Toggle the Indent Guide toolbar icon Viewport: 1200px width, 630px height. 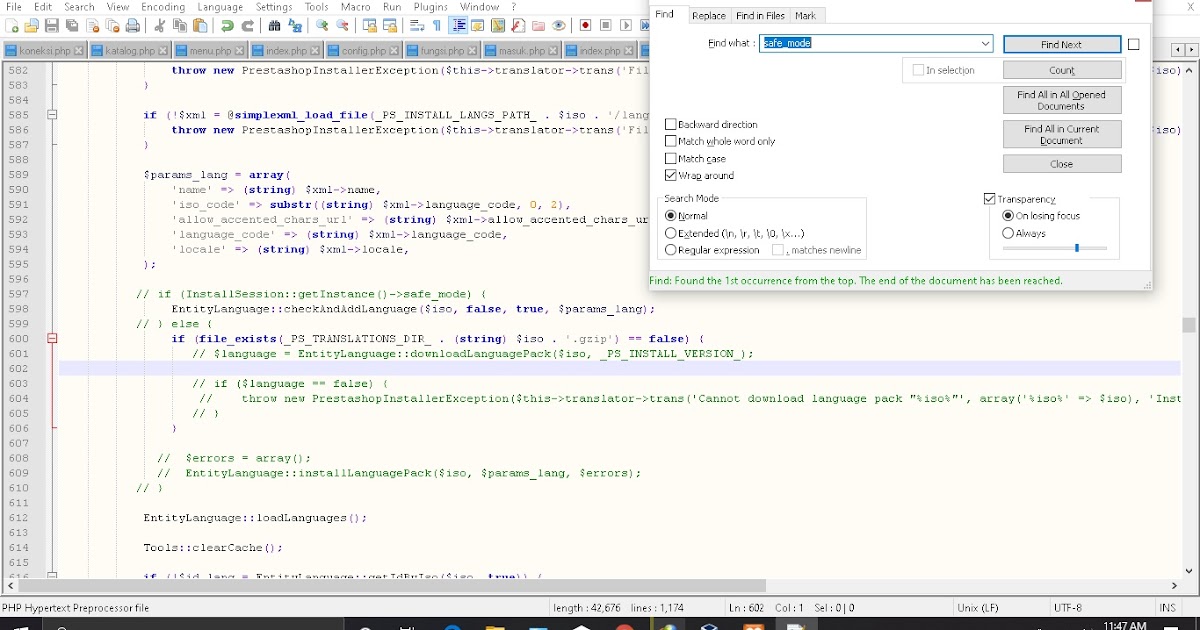coord(458,25)
